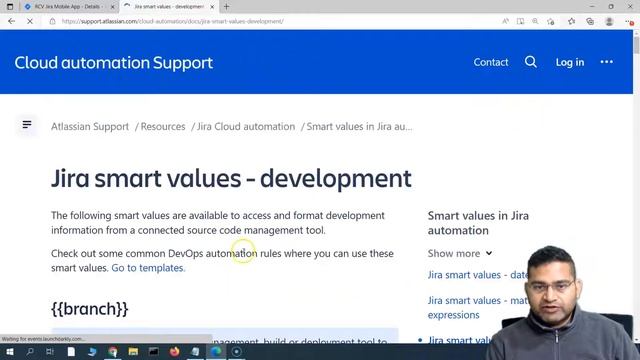Expand Show more in sidebar
Image resolution: width=640 pixels, height=360 pixels.
coord(460,253)
